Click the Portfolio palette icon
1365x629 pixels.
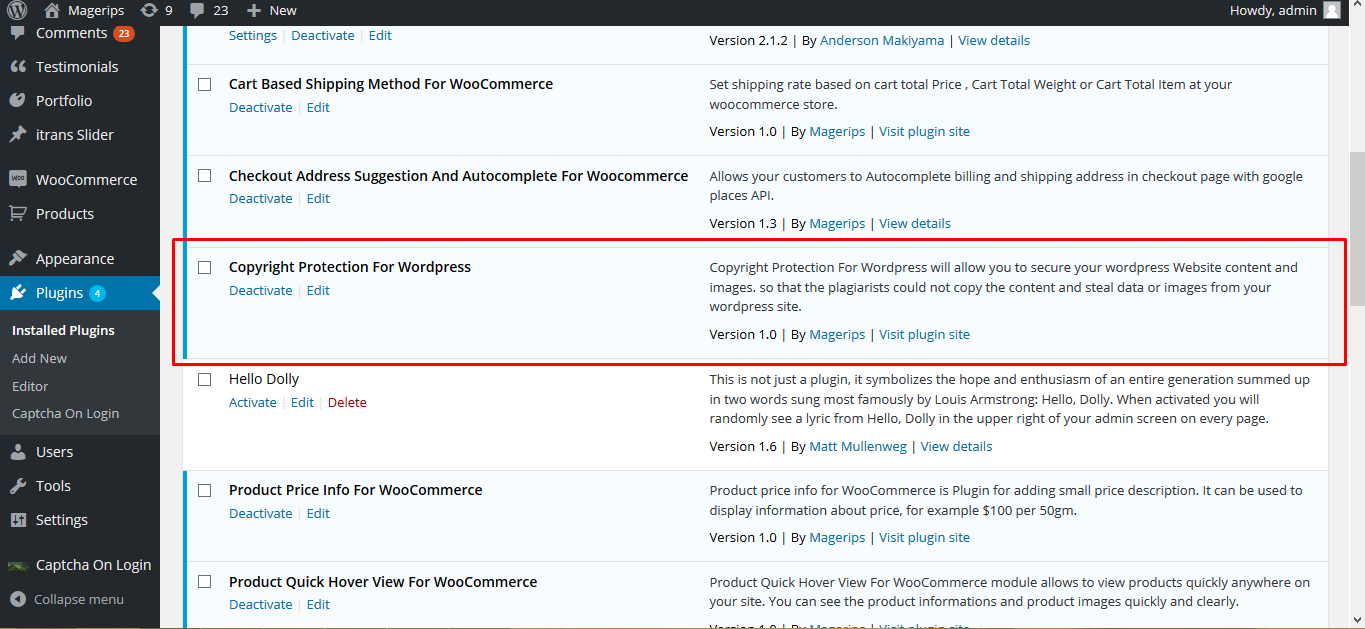click(x=18, y=101)
